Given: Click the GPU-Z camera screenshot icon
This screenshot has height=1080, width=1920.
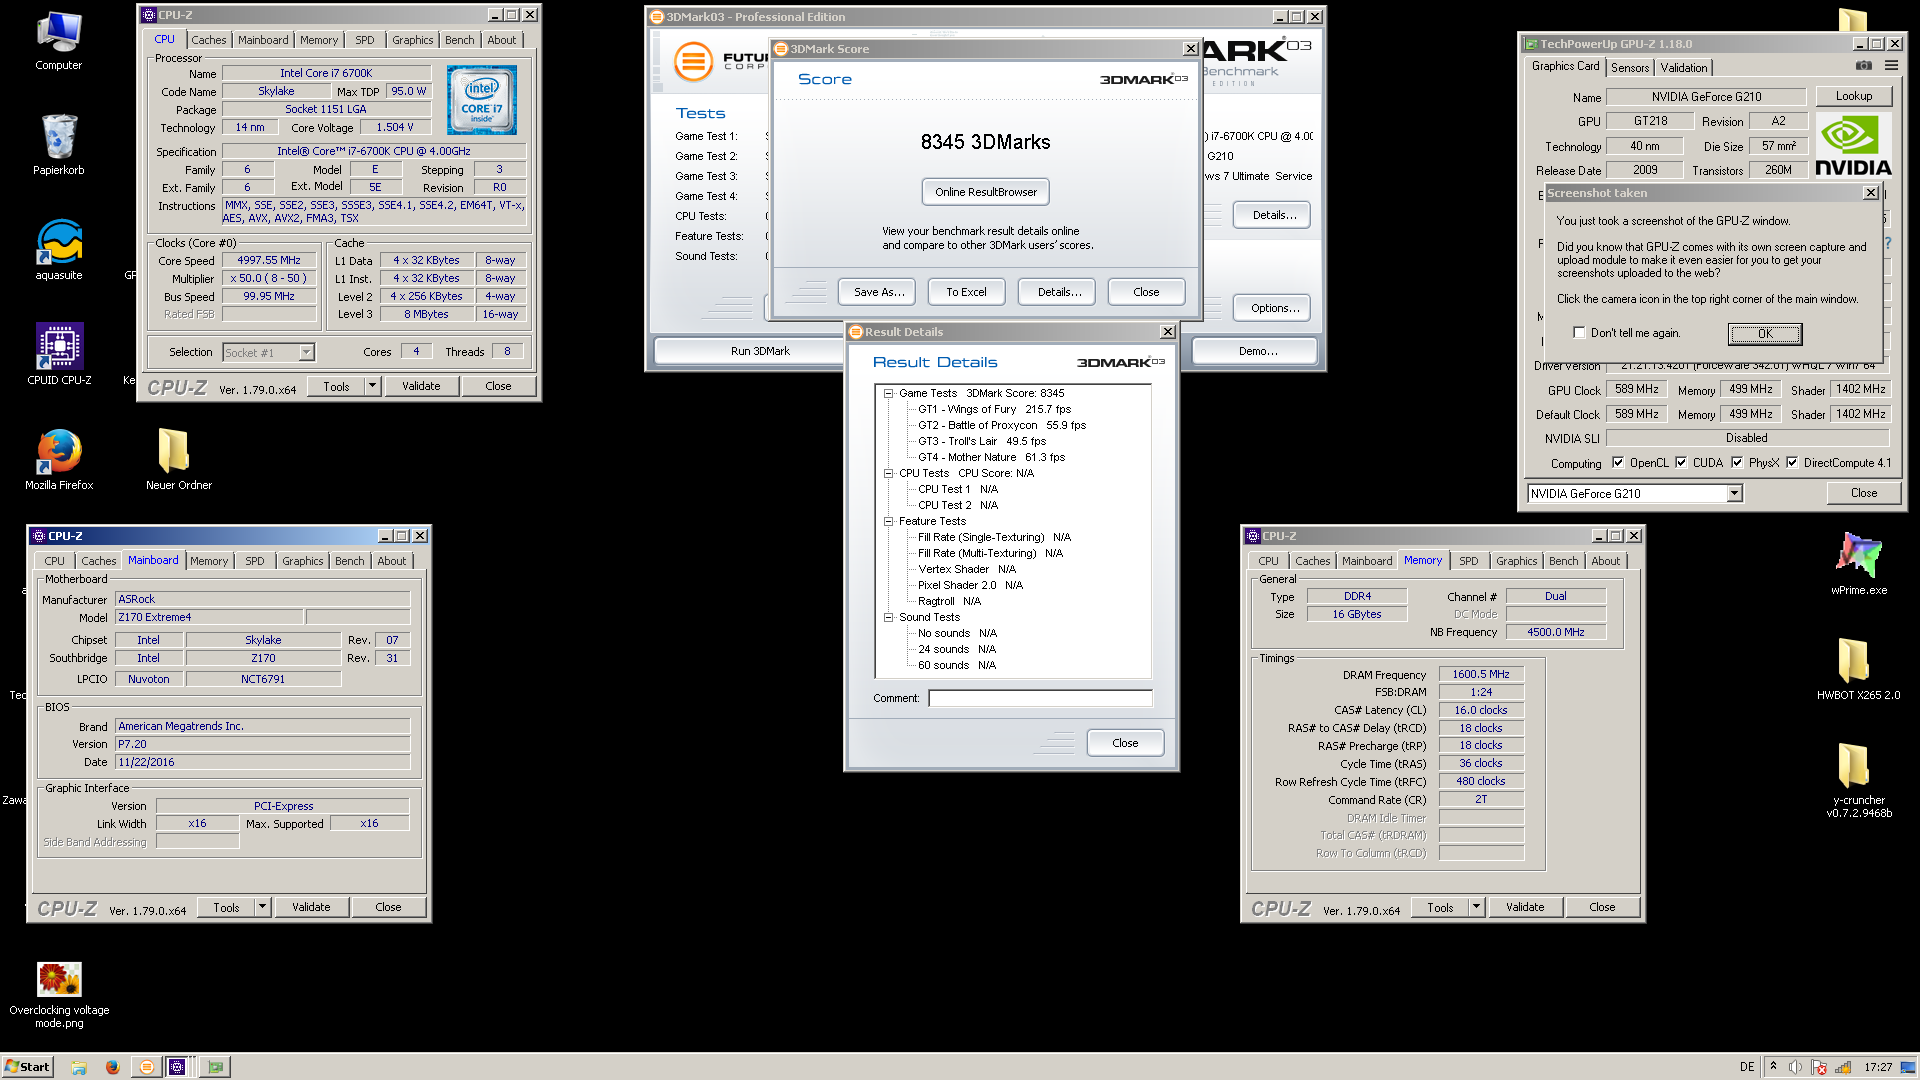Looking at the screenshot, I should 1864,66.
